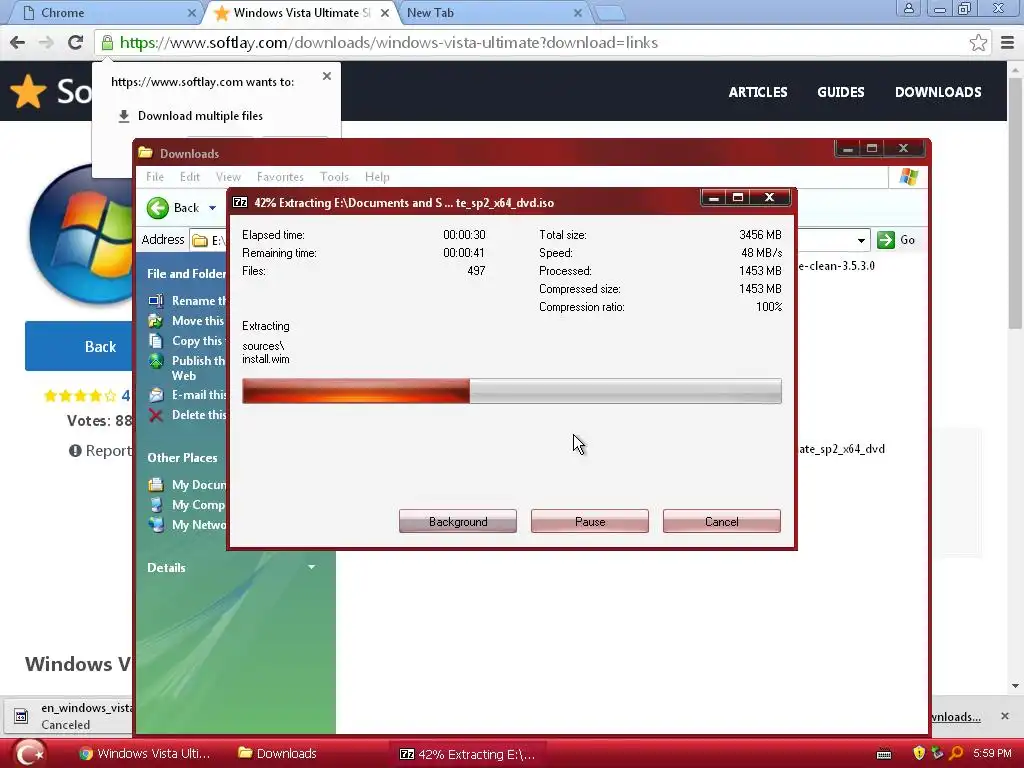This screenshot has width=1024, height=768.
Task: Switch to Downloads taskbar button
Action: point(278,754)
